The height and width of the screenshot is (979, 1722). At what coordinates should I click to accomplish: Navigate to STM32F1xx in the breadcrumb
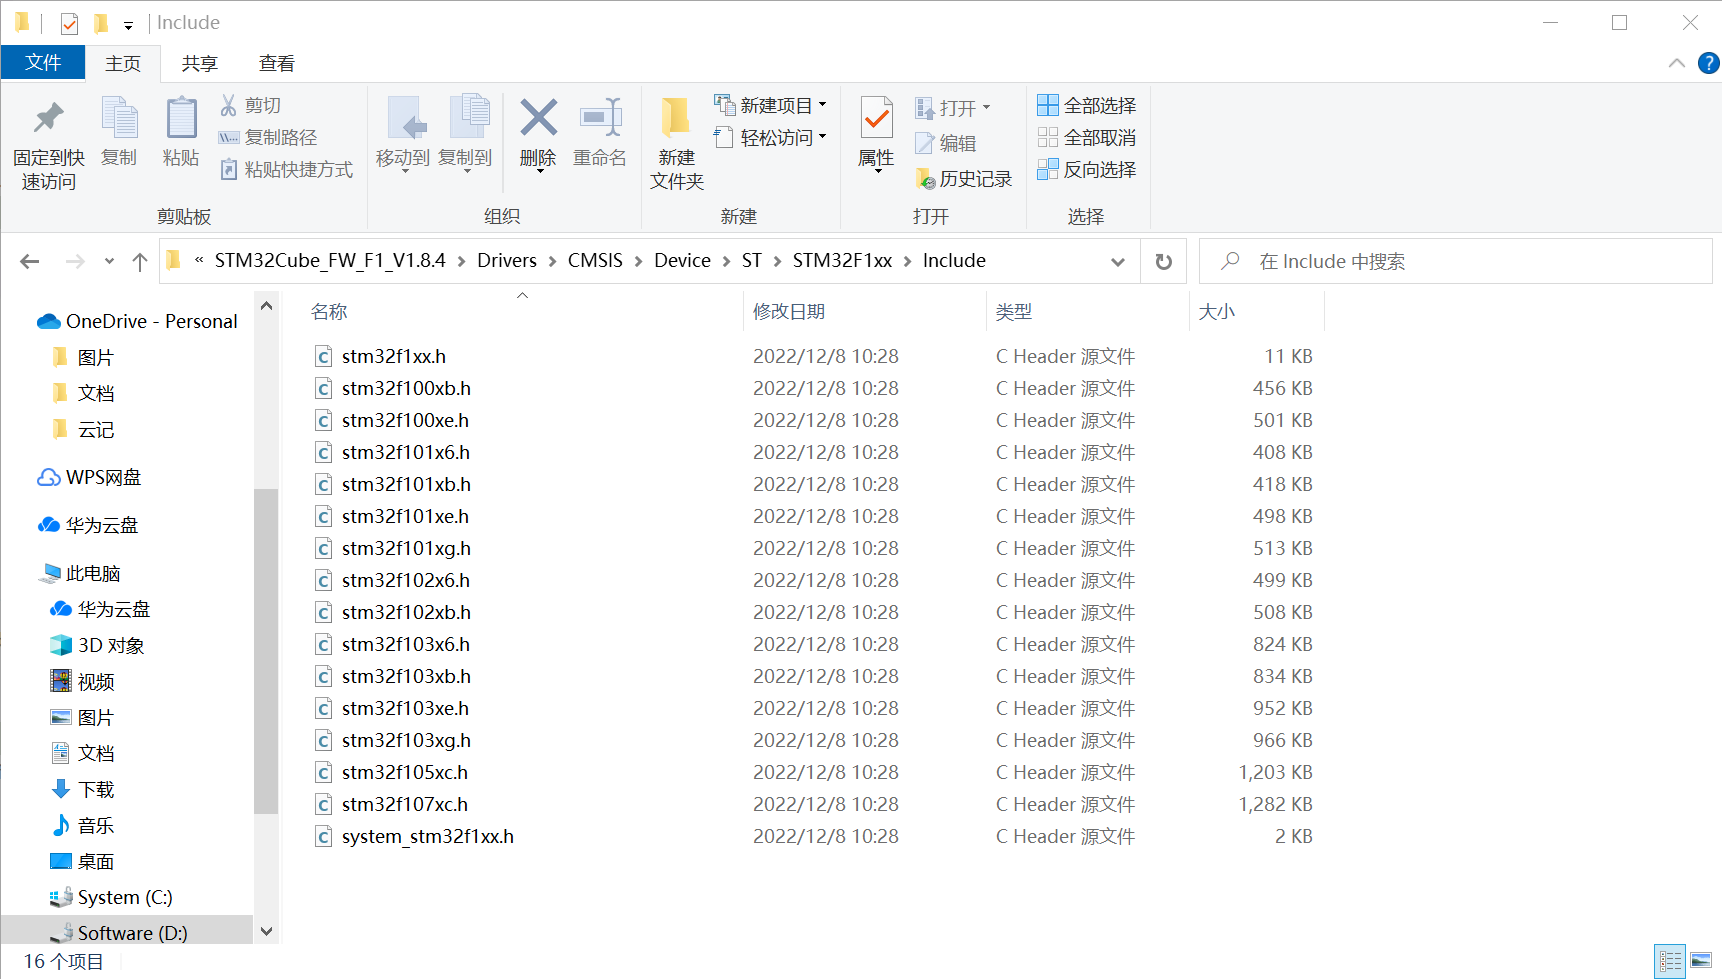pyautogui.click(x=842, y=261)
